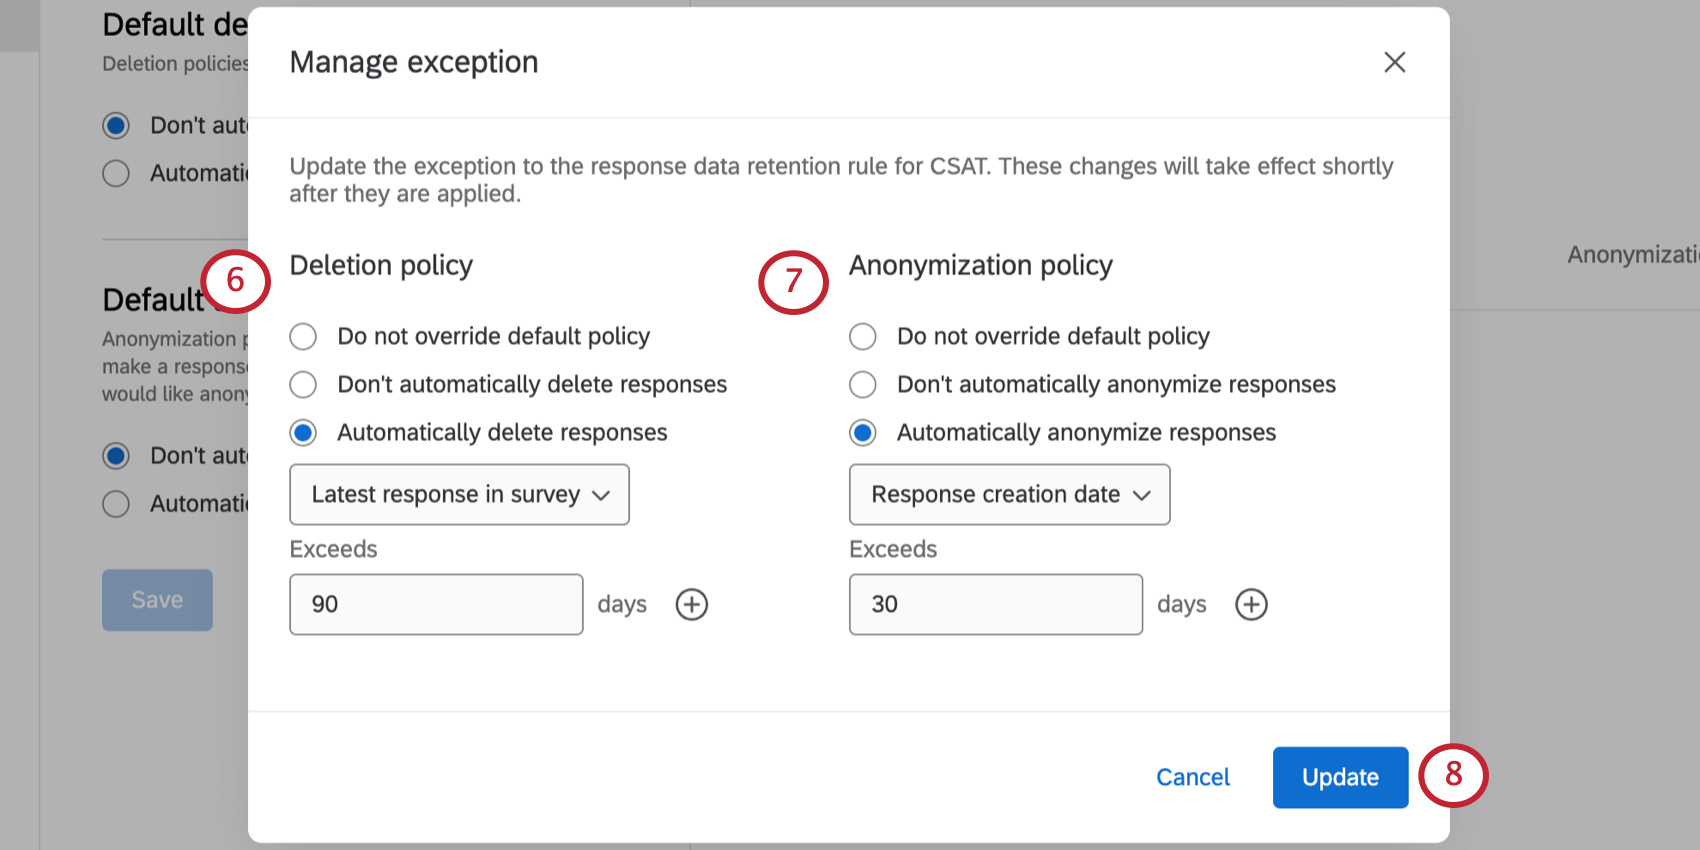
Task: Click the 90 days Exceeds input field
Action: click(x=436, y=604)
